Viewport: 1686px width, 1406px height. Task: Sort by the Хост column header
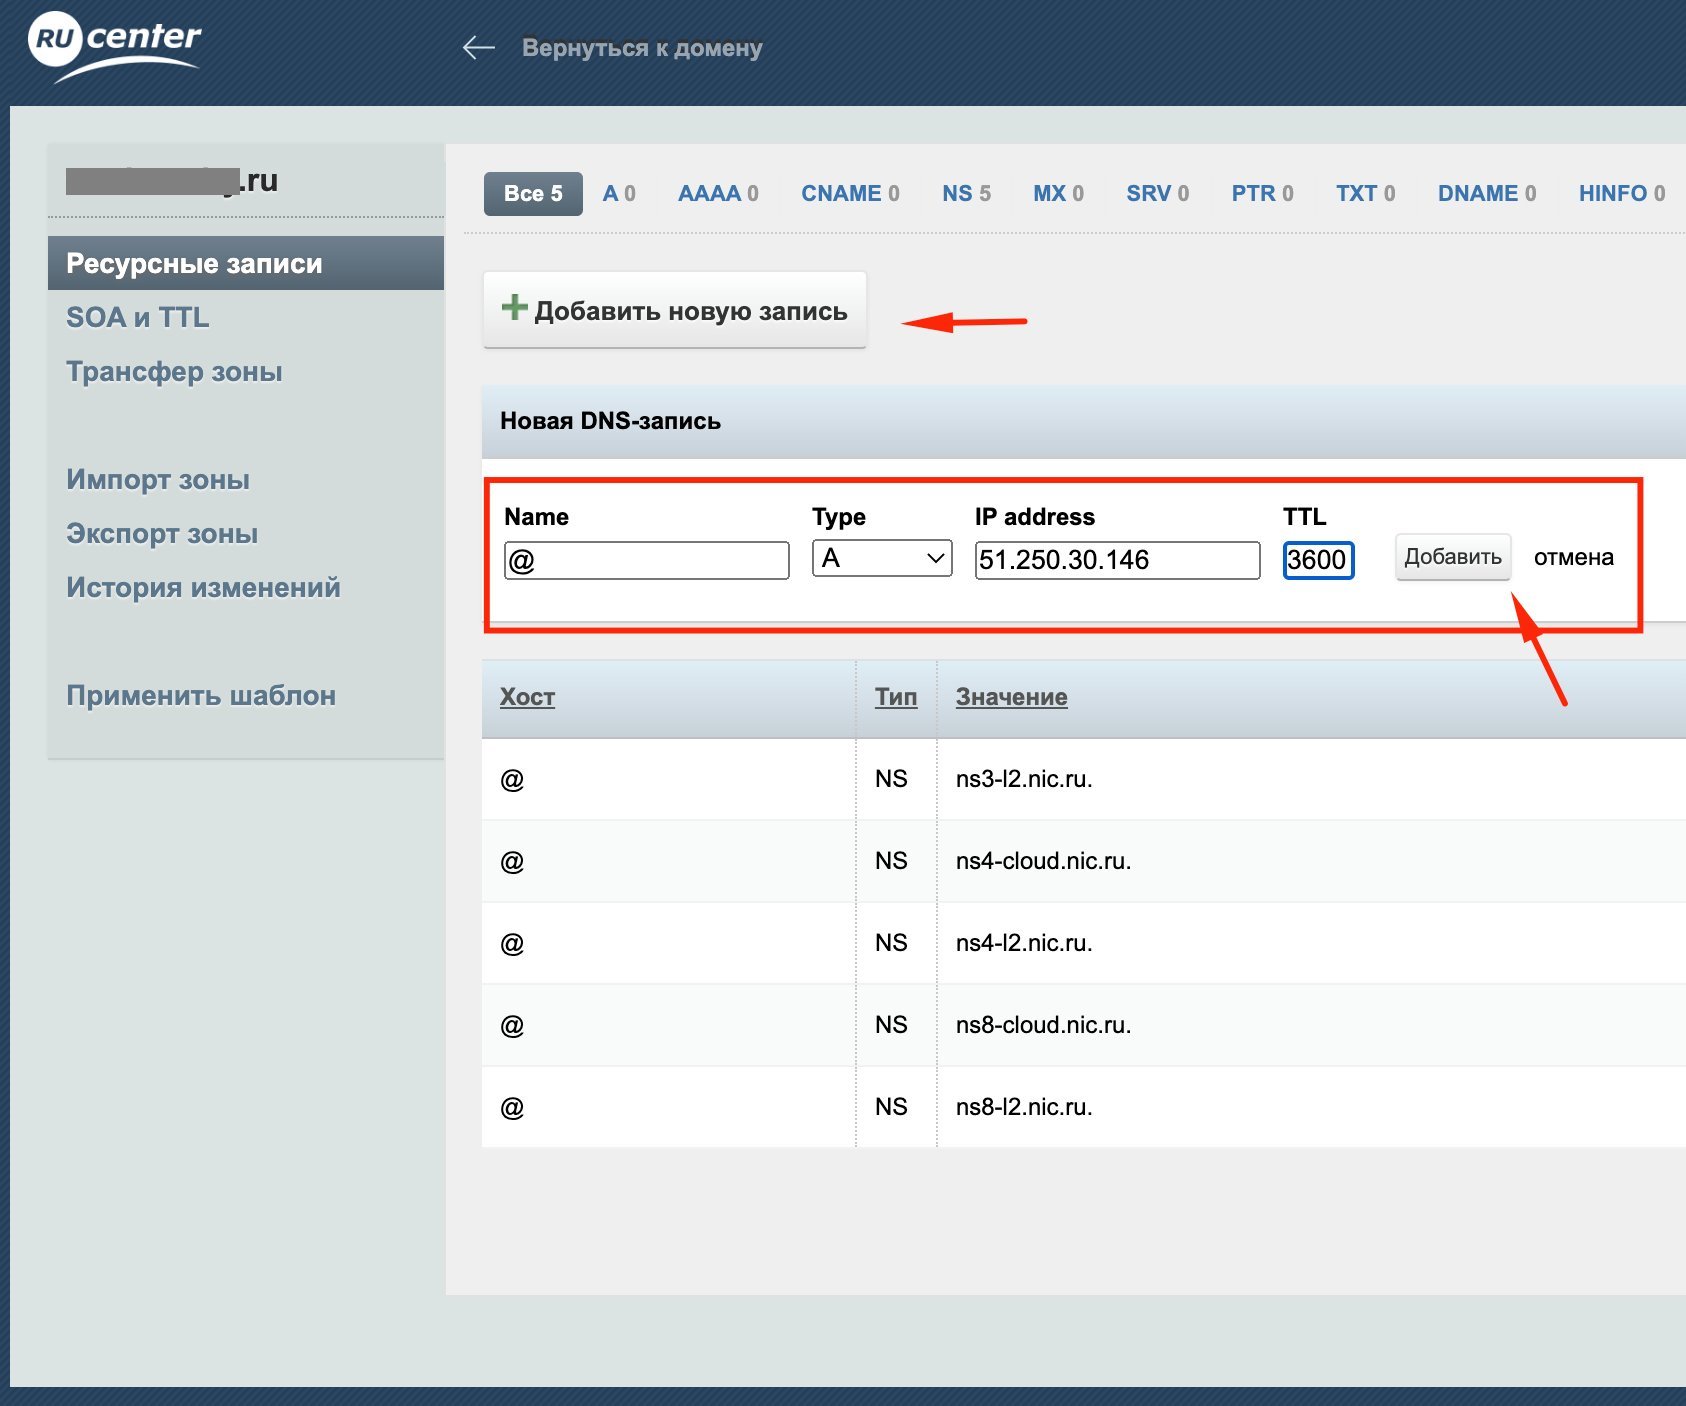click(x=527, y=697)
